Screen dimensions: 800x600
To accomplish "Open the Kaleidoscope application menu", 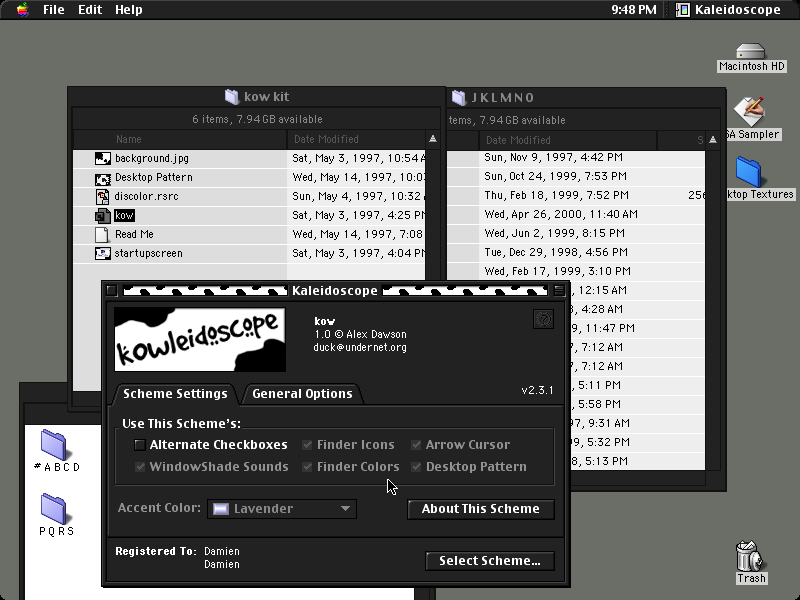I will [729, 9].
